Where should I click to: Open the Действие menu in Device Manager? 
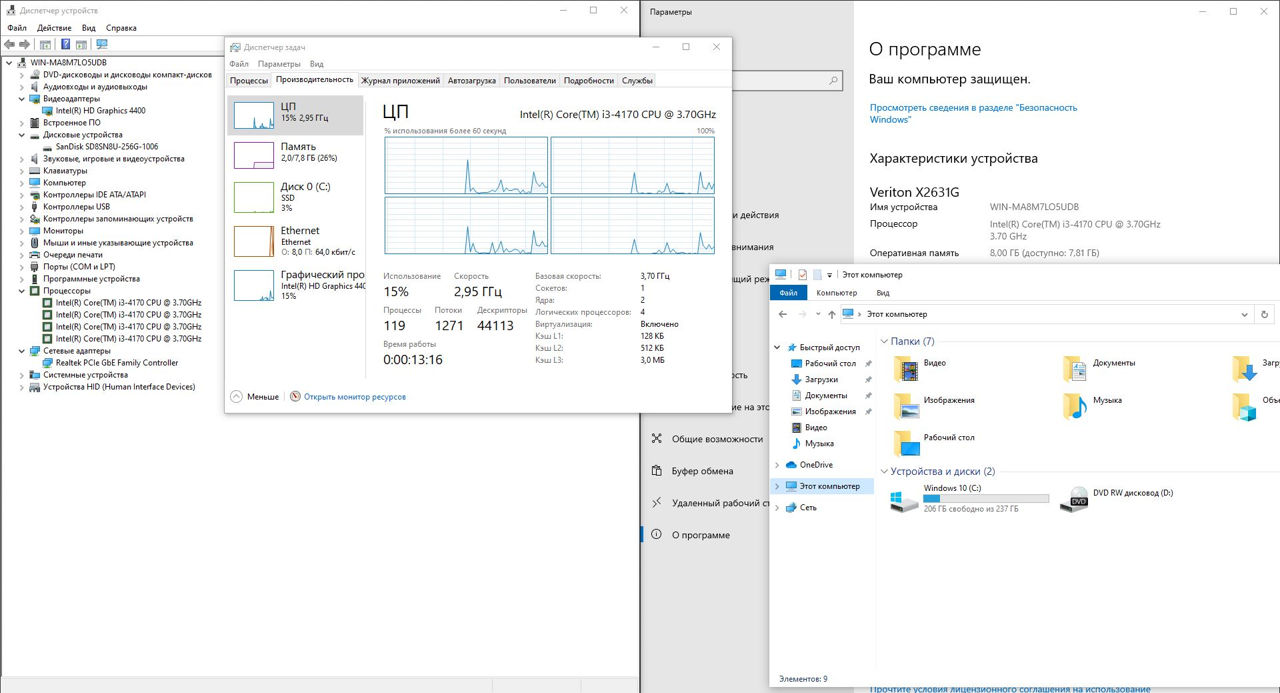54,28
